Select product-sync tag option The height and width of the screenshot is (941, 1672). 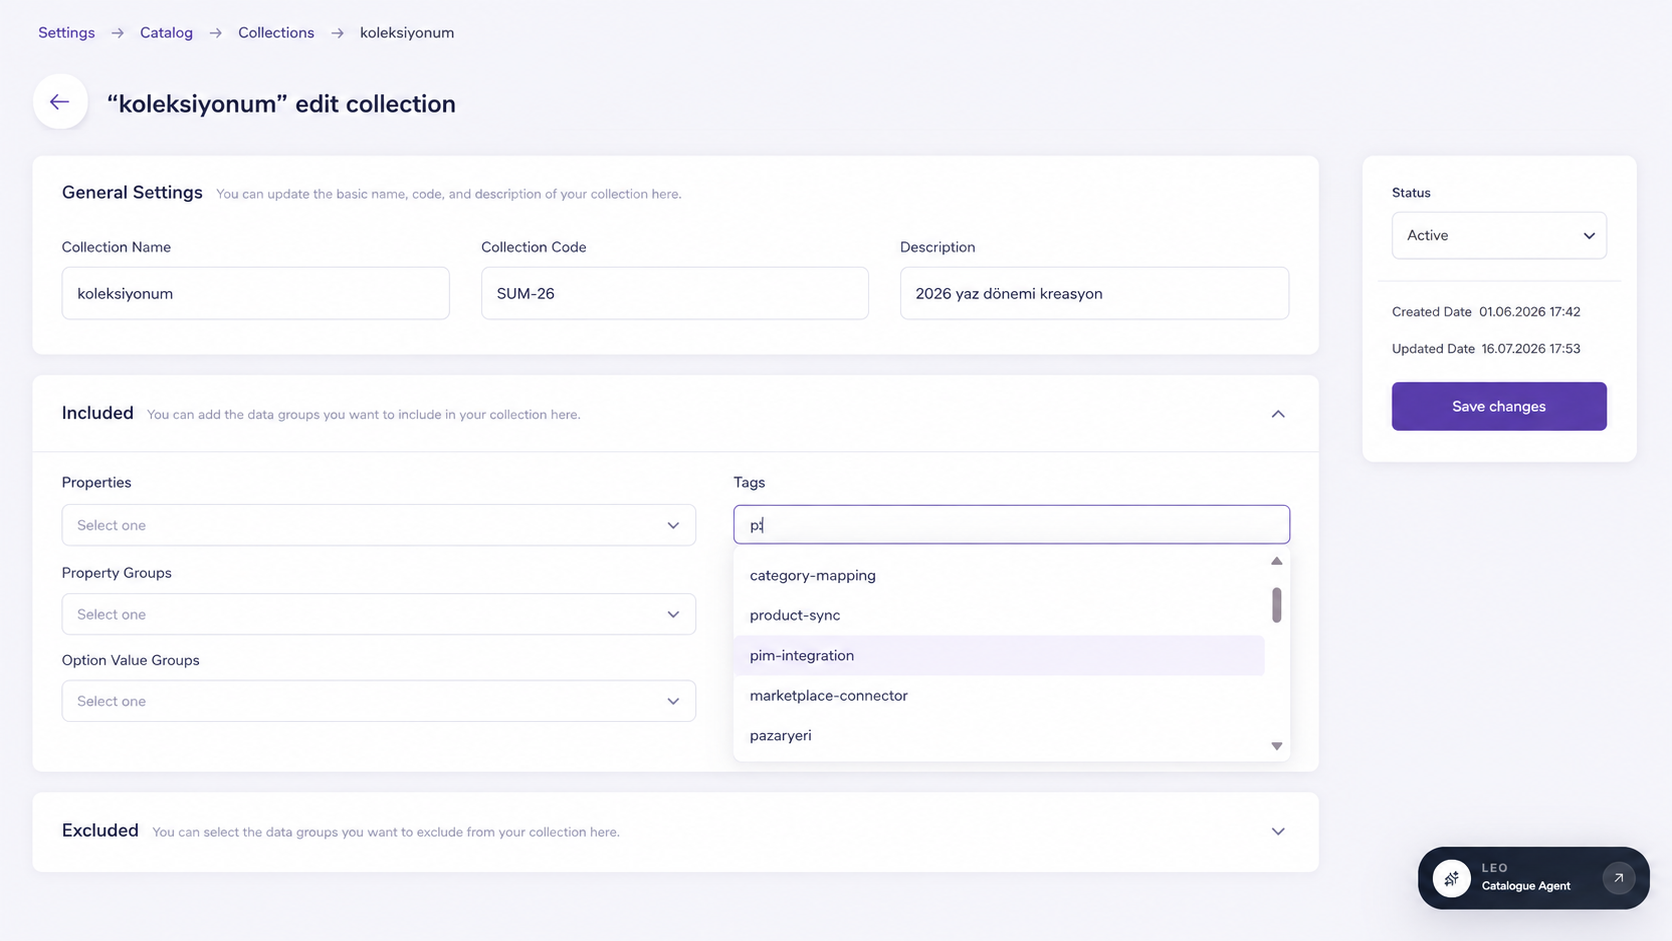point(999,615)
